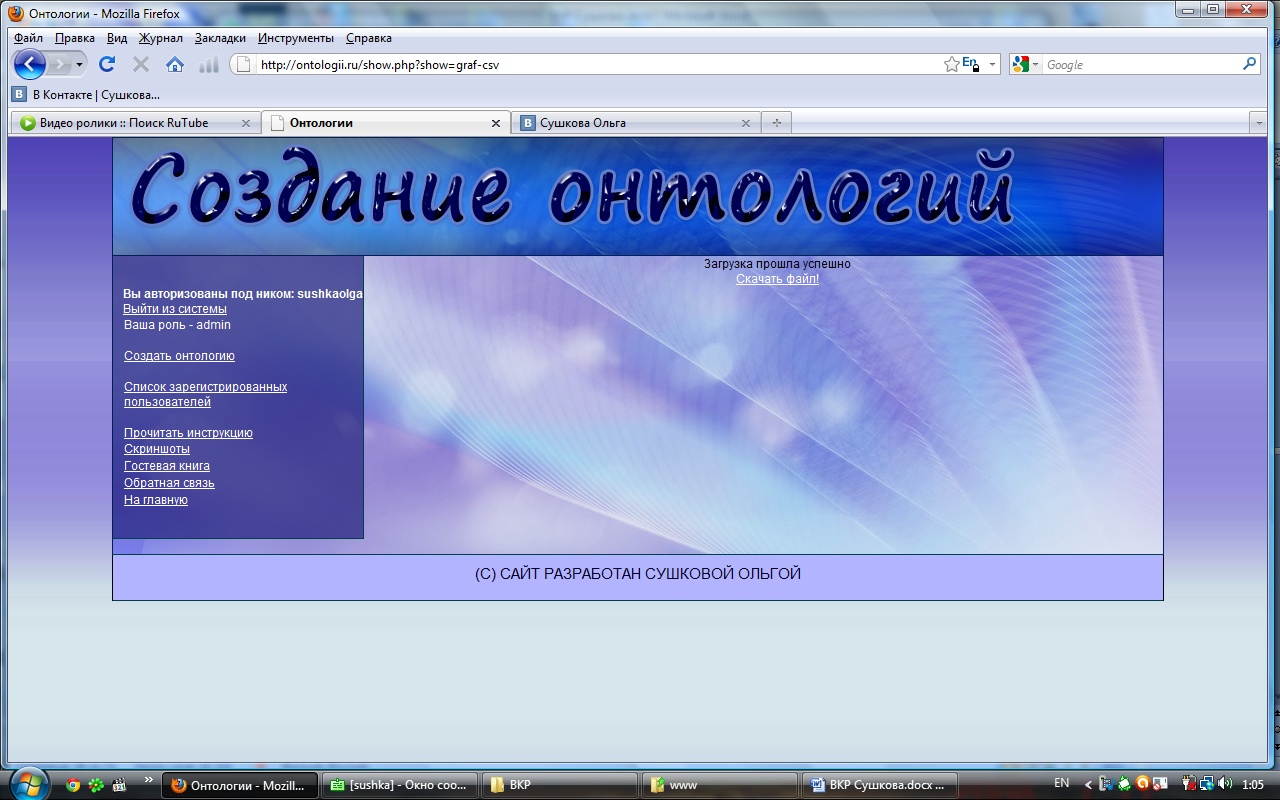The image size is (1280, 800).
Task: Switch to the Онтологии - Mozilla taskbar button
Action: (x=240, y=785)
